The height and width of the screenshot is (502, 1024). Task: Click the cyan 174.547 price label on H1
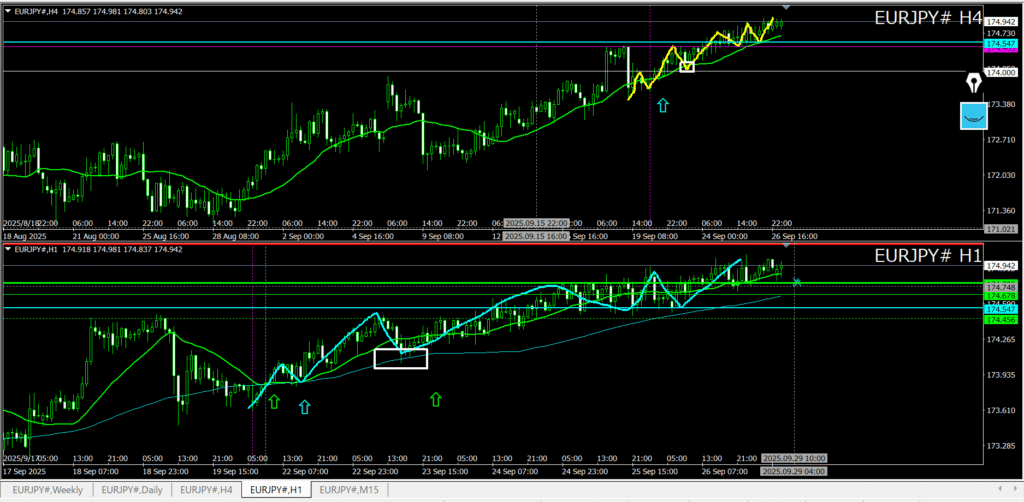click(x=999, y=310)
